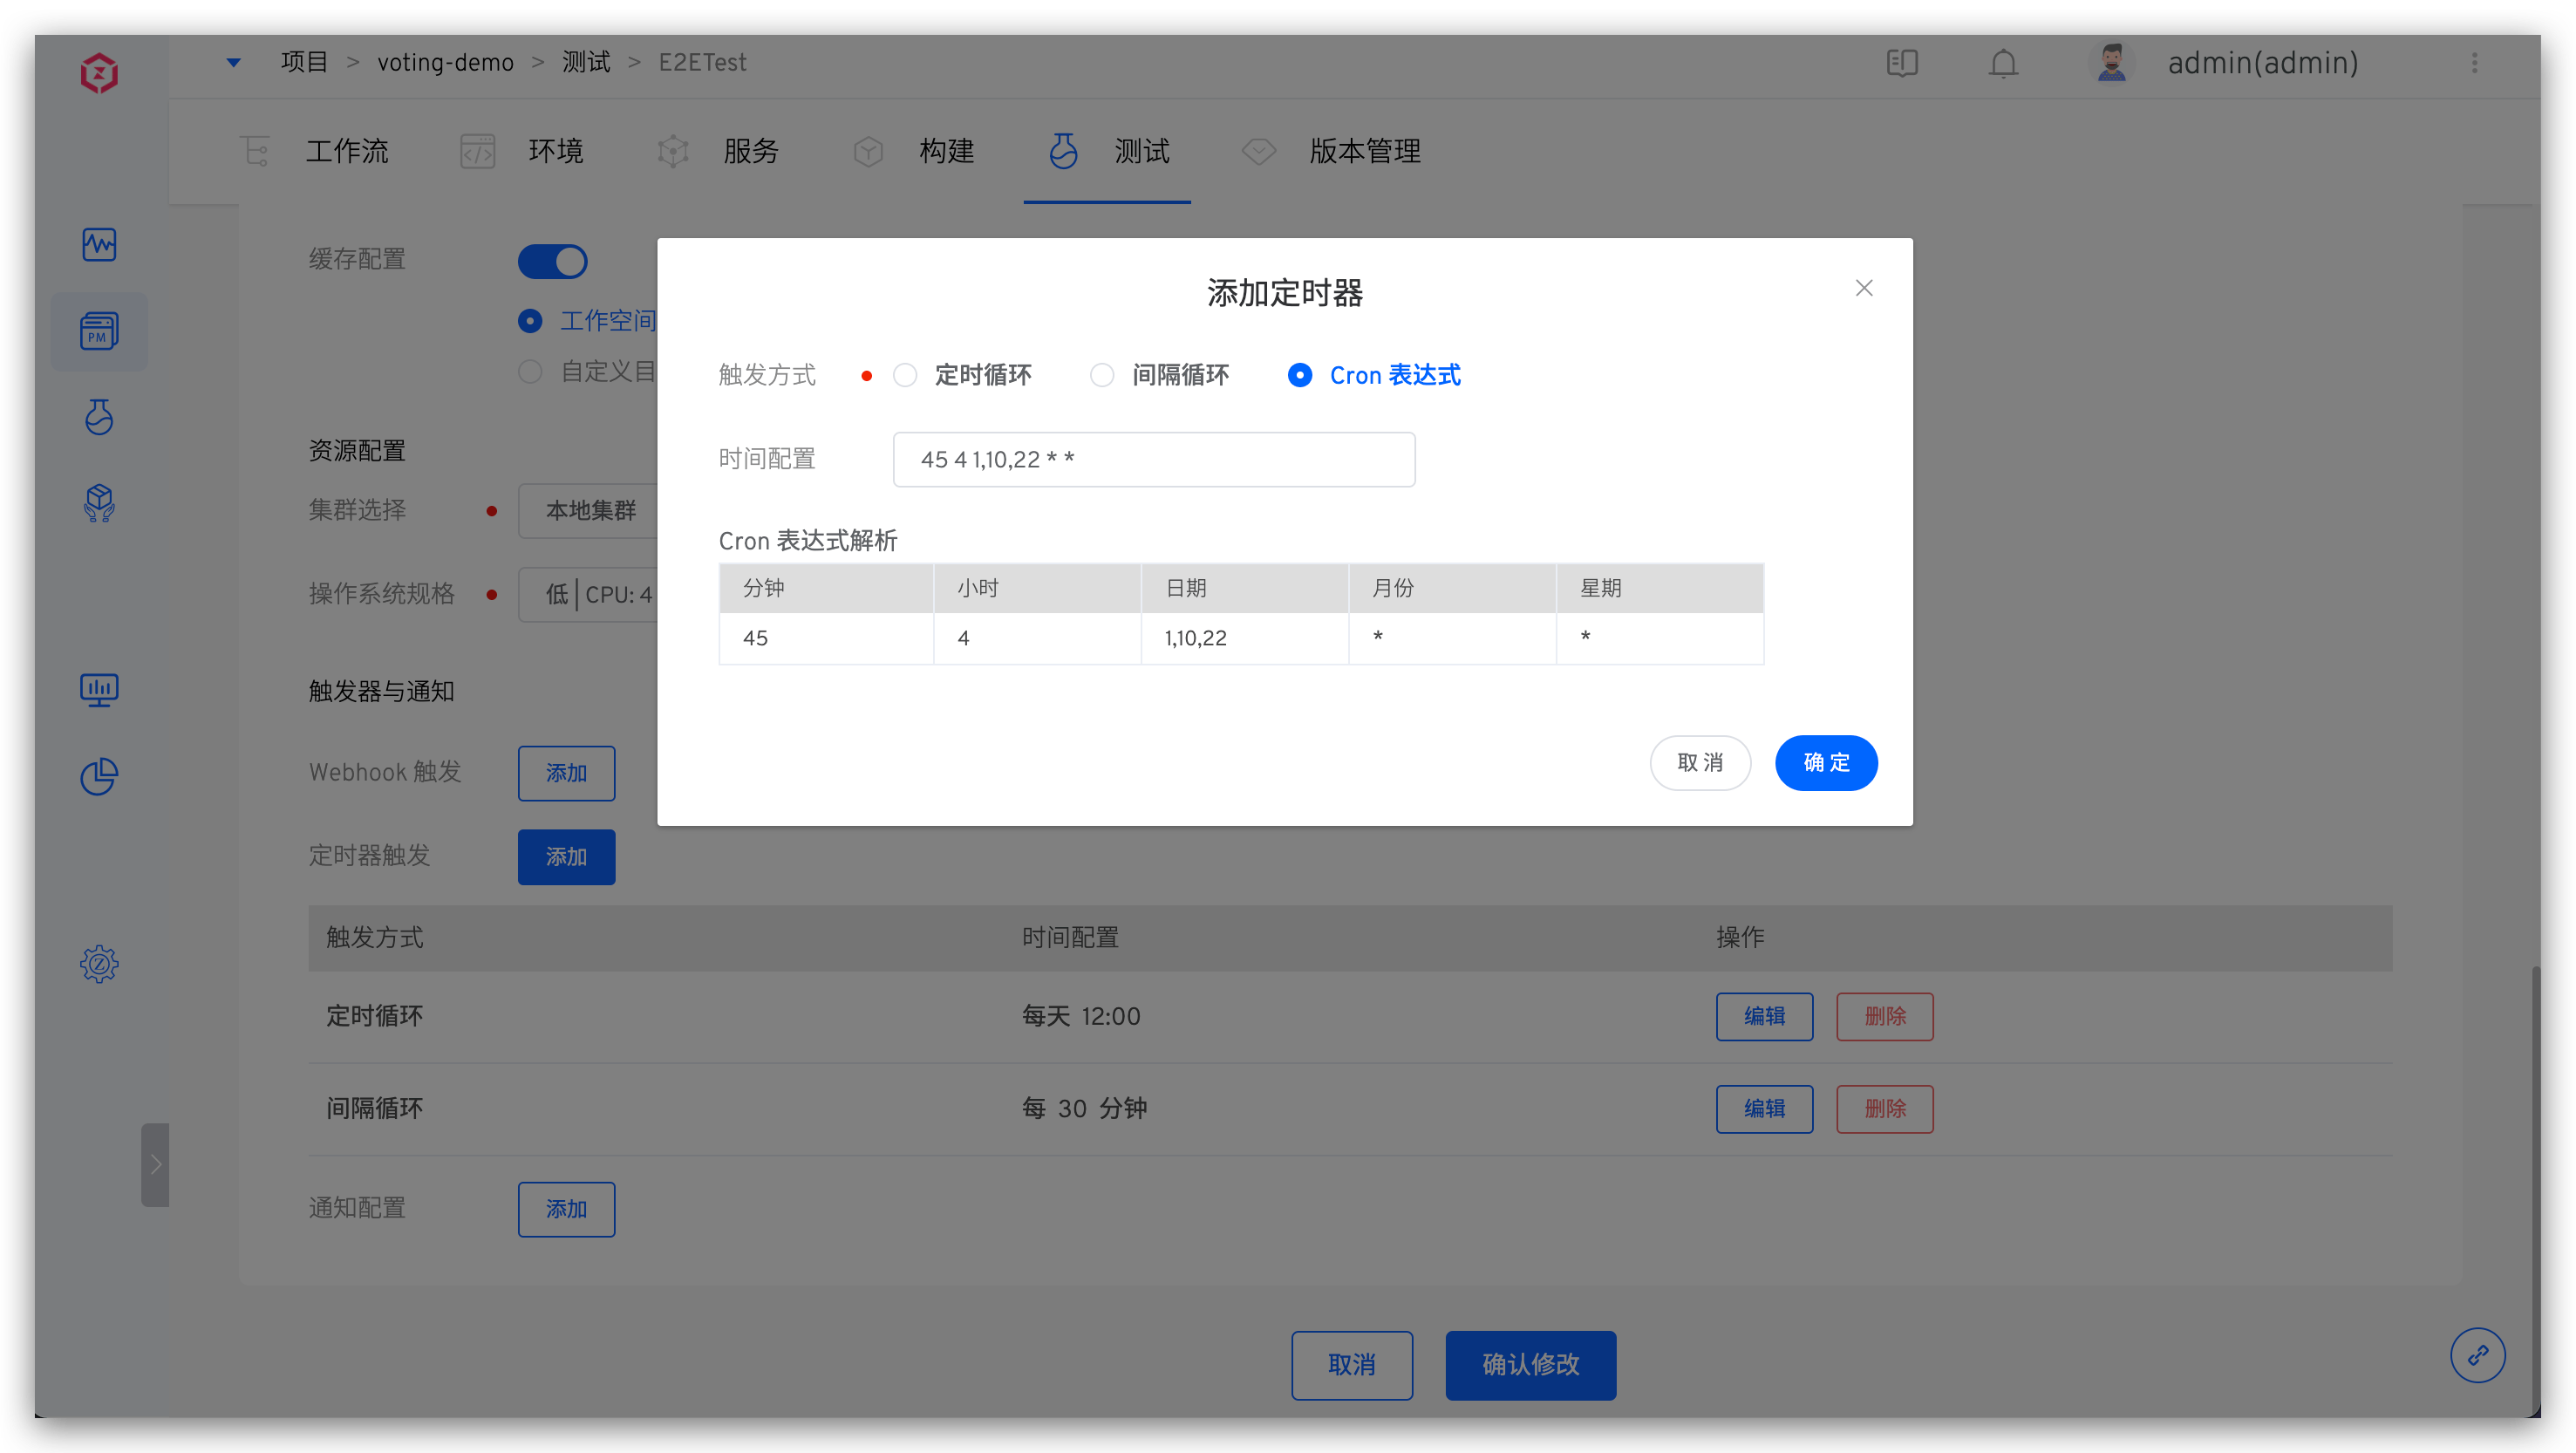Open the pie chart insights icon
Image resolution: width=2576 pixels, height=1453 pixels.
point(99,776)
